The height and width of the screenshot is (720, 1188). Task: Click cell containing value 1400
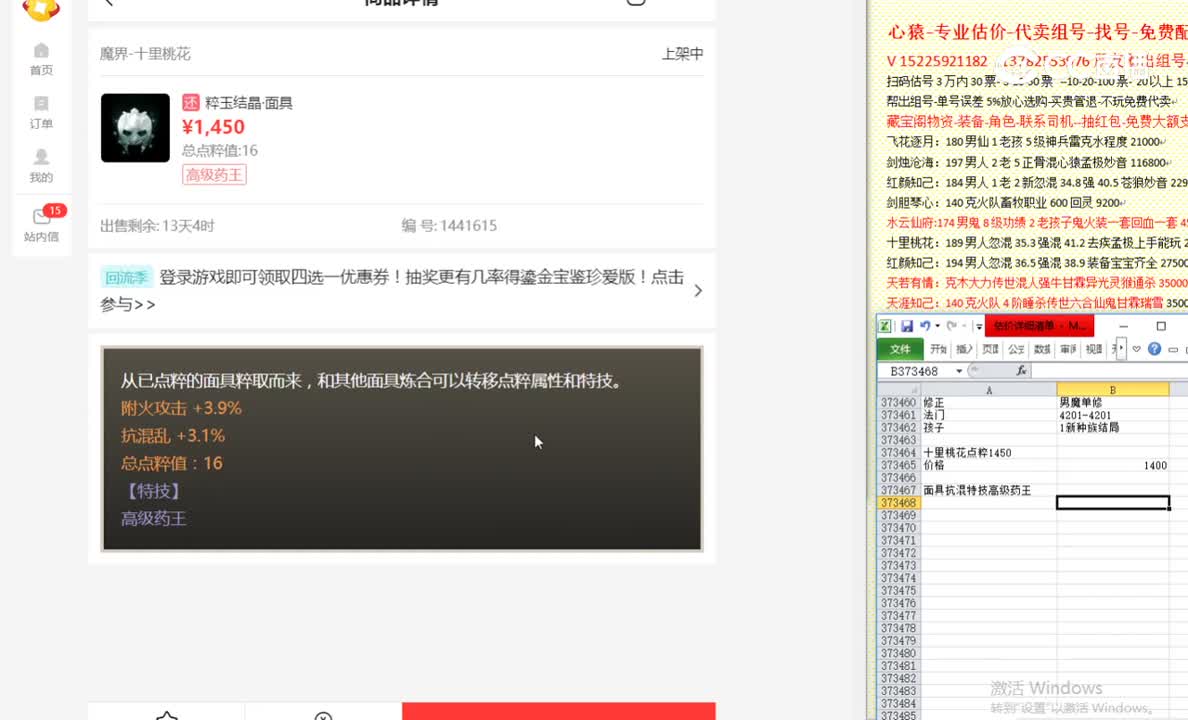pyautogui.click(x=1112, y=465)
